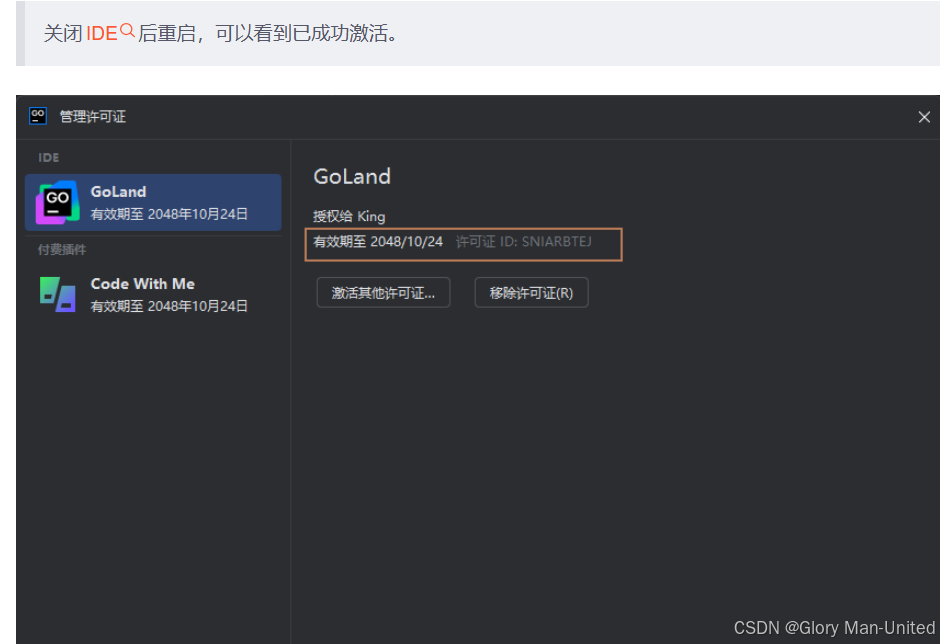This screenshot has height=644, width=940.
Task: Click the 有效期至 2048/10/24 text
Action: coord(378,242)
